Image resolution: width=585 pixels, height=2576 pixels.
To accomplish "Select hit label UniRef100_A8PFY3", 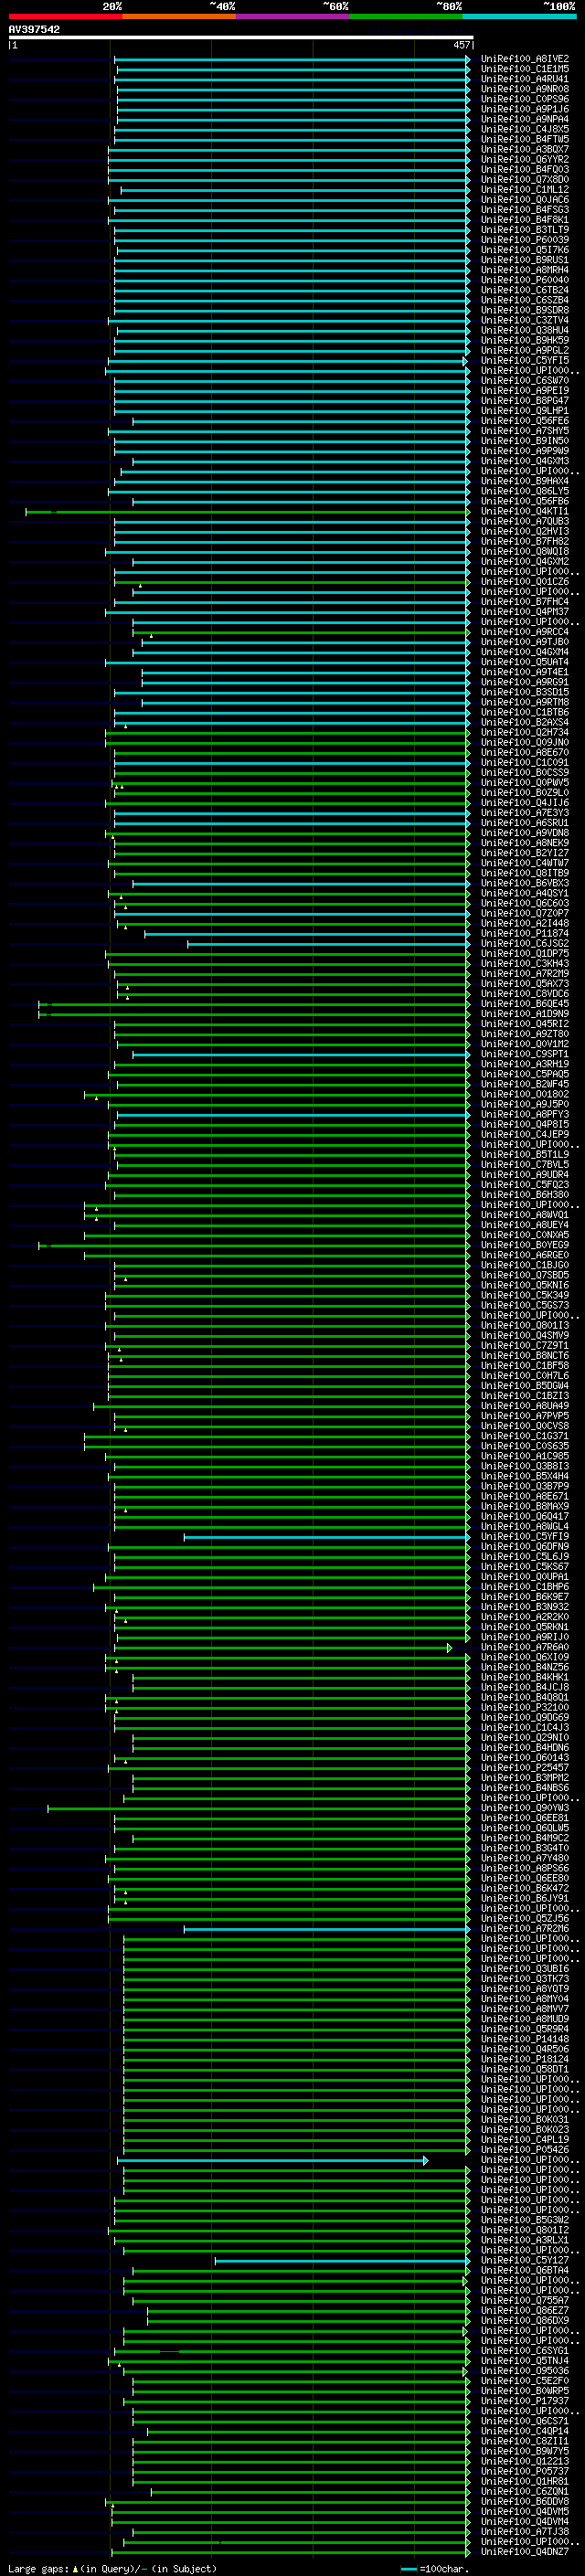I will pos(525,1114).
